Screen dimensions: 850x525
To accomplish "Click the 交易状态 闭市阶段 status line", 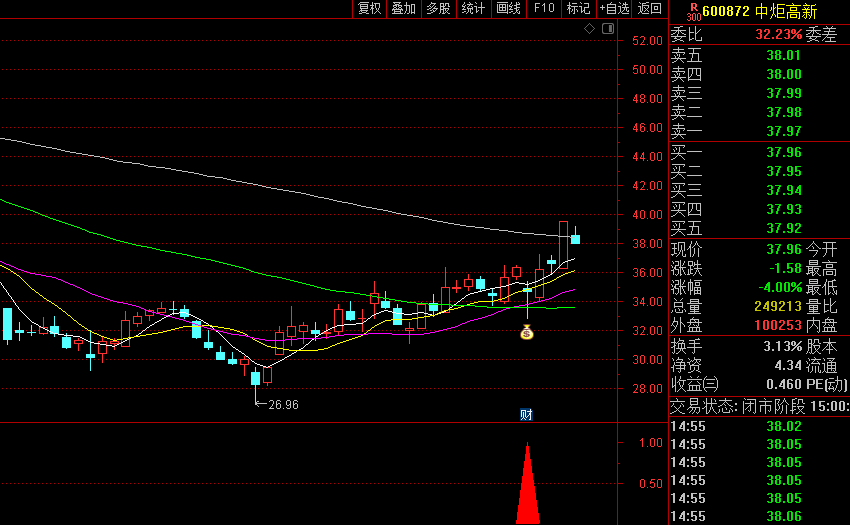I will click(759, 406).
